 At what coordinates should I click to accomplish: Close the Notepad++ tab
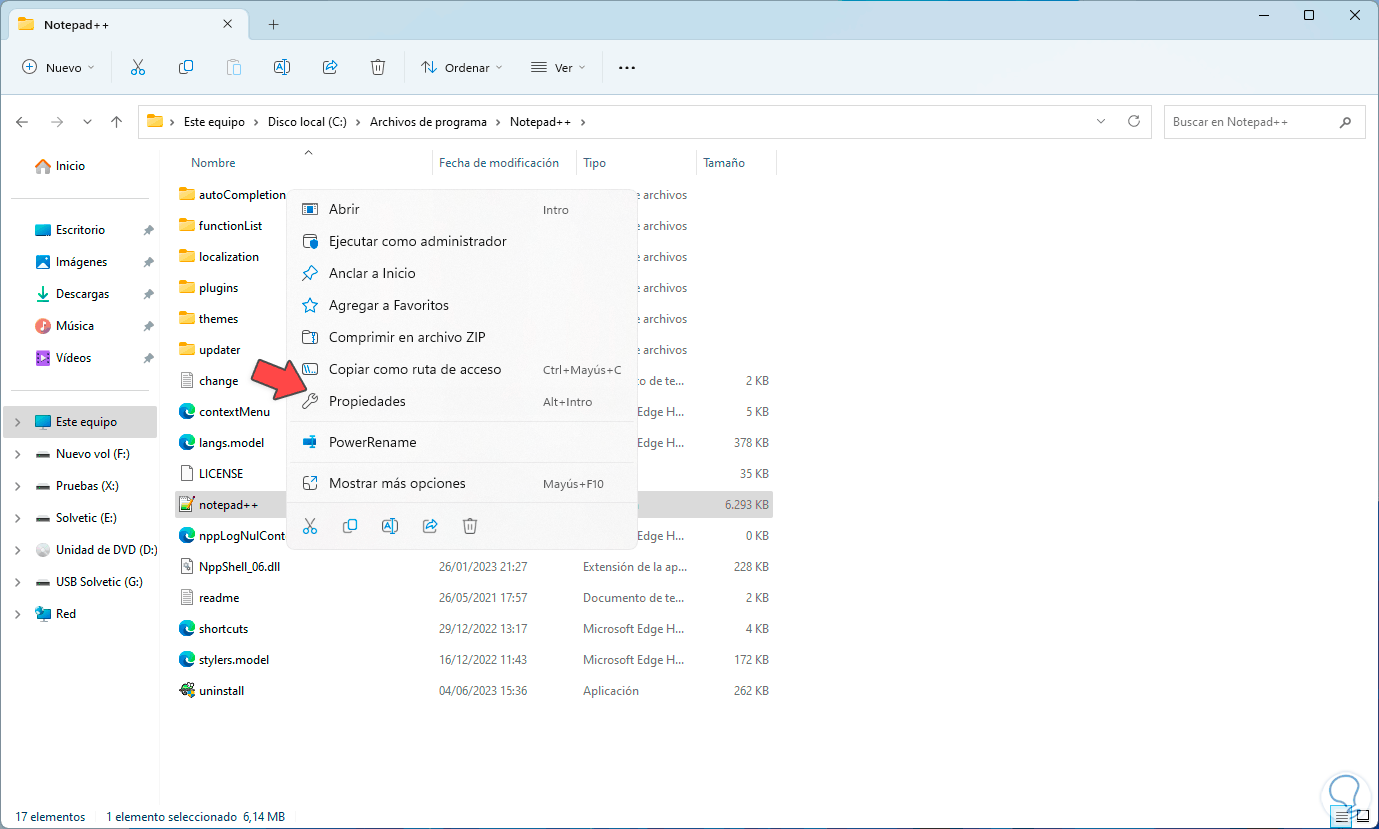tap(228, 24)
